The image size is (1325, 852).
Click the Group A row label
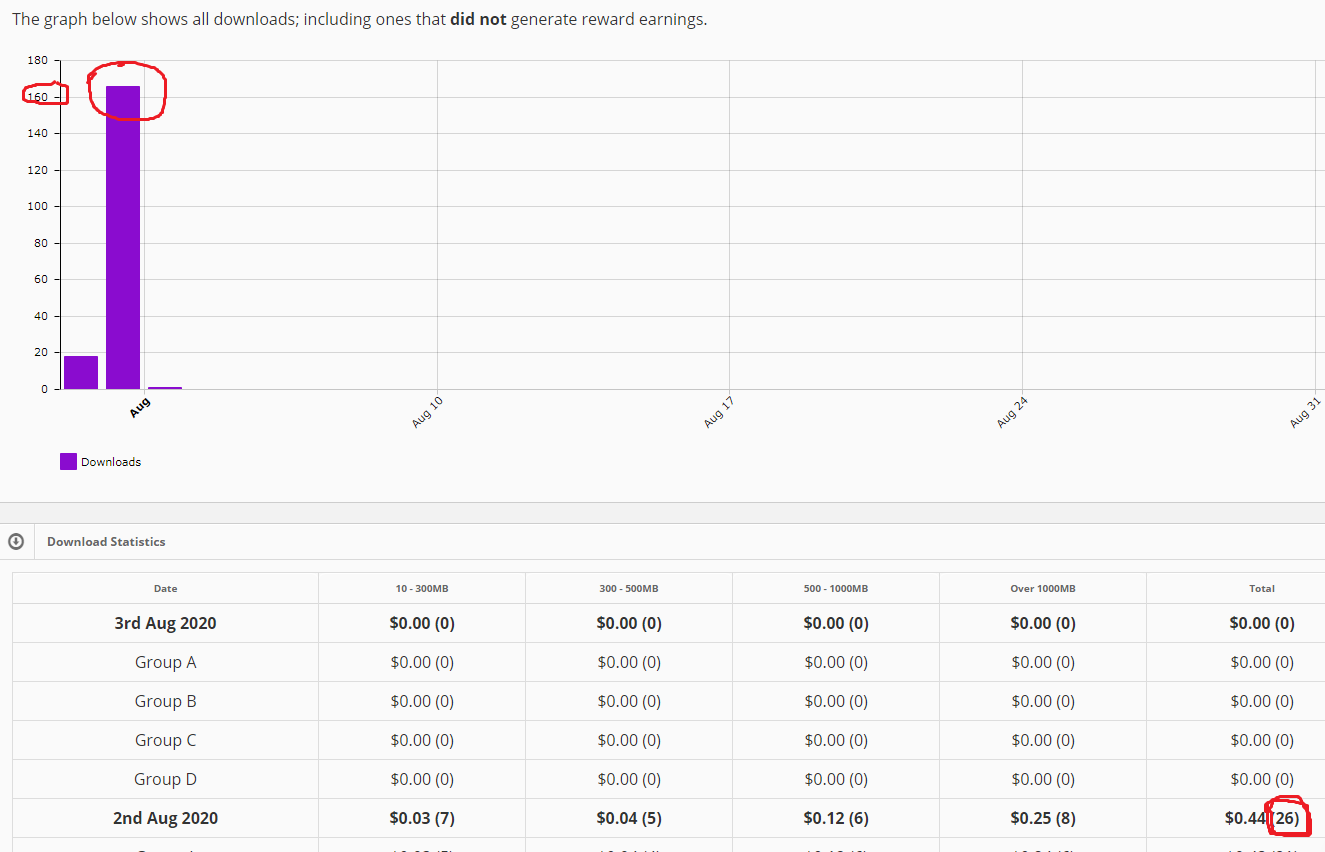click(x=165, y=662)
